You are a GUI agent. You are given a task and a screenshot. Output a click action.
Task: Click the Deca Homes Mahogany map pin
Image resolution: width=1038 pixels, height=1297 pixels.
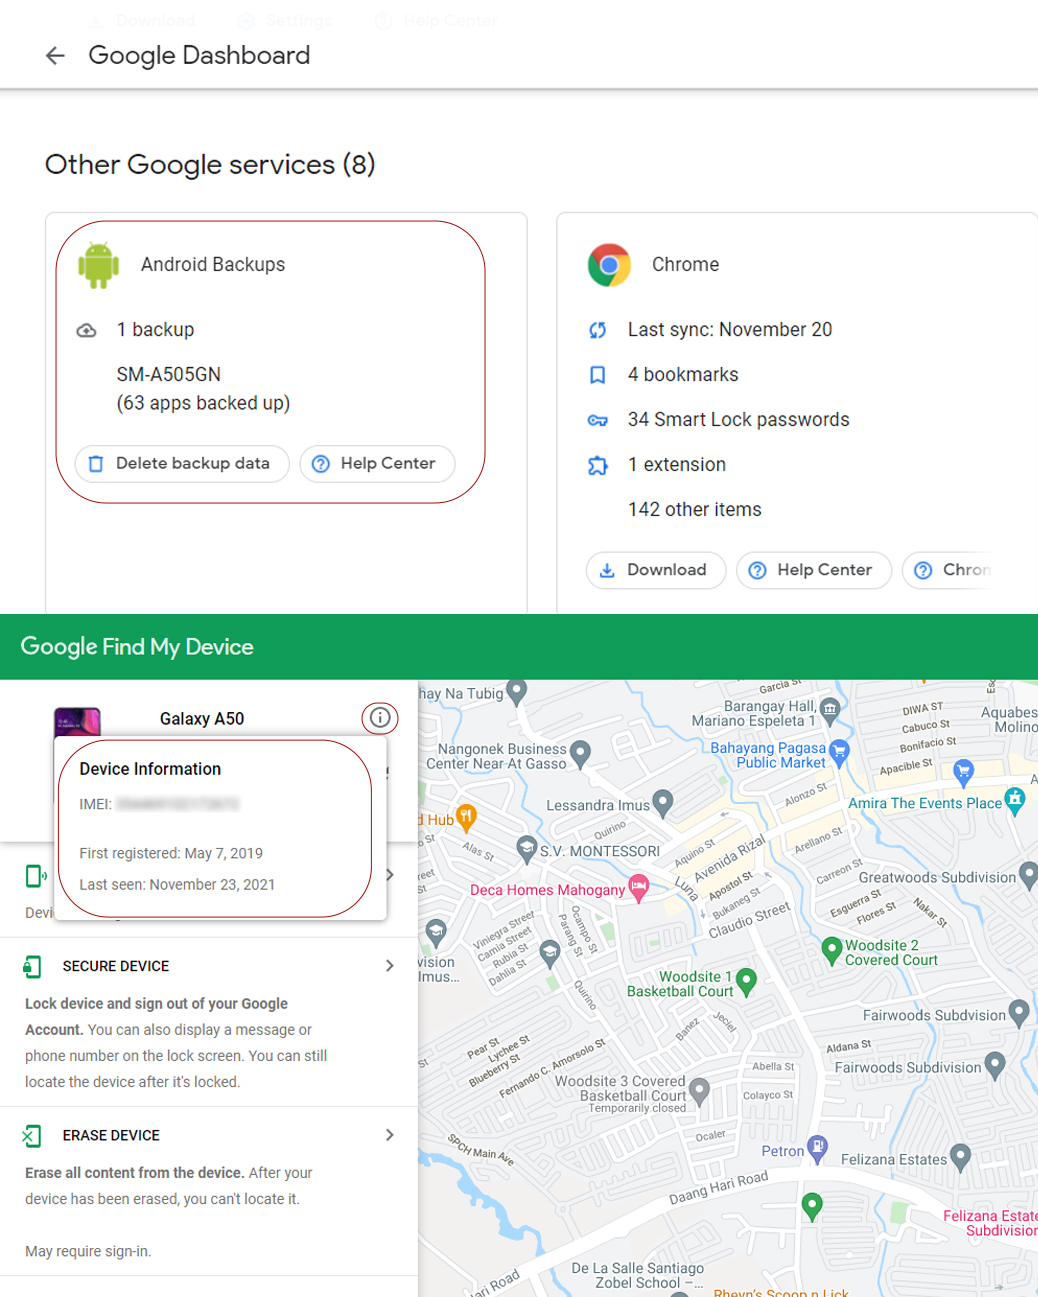click(x=638, y=887)
